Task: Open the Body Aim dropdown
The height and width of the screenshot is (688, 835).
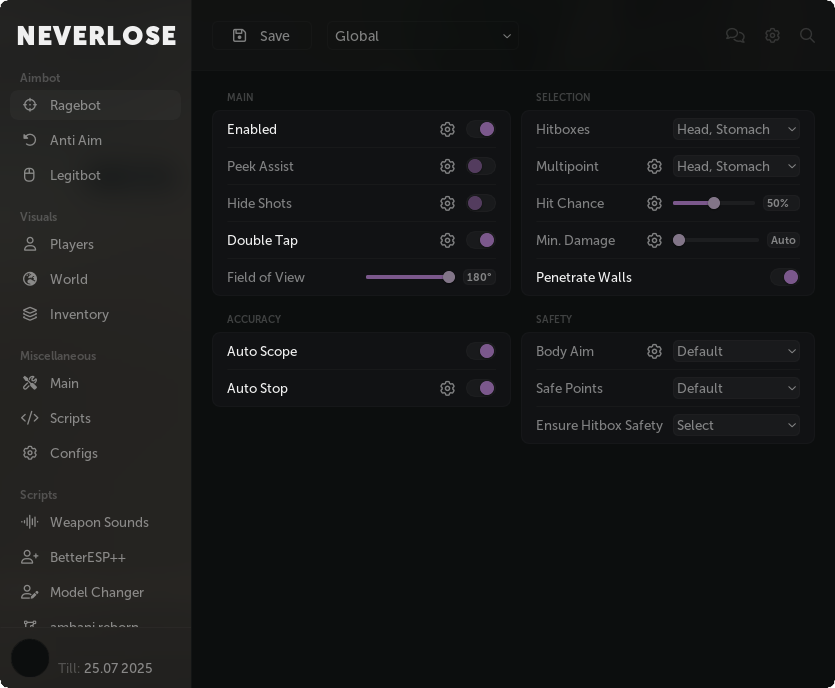Action: coord(736,351)
